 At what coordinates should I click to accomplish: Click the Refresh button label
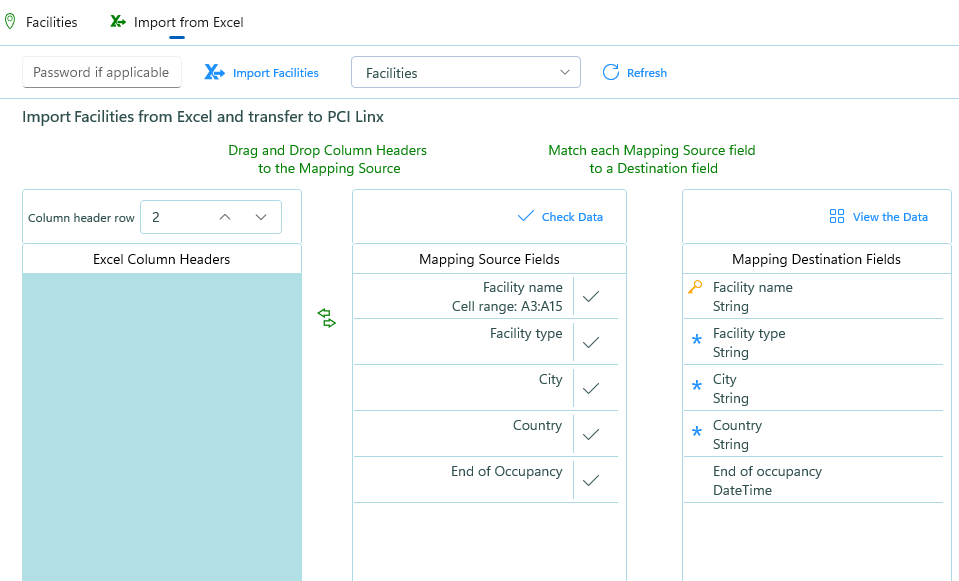(646, 73)
